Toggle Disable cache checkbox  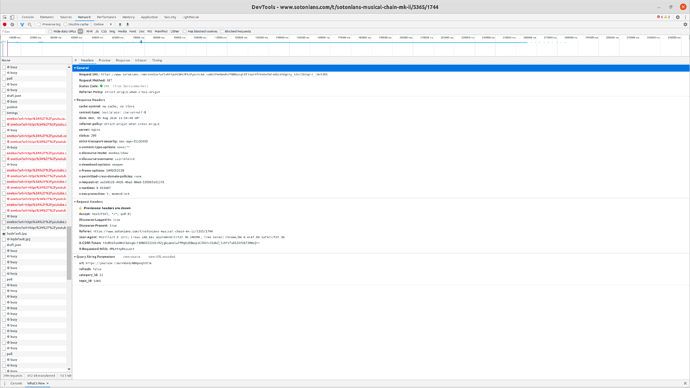tap(65, 25)
